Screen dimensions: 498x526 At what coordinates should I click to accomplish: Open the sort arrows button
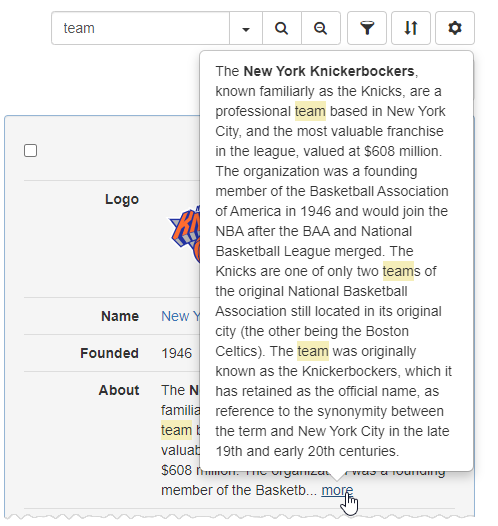(411, 28)
